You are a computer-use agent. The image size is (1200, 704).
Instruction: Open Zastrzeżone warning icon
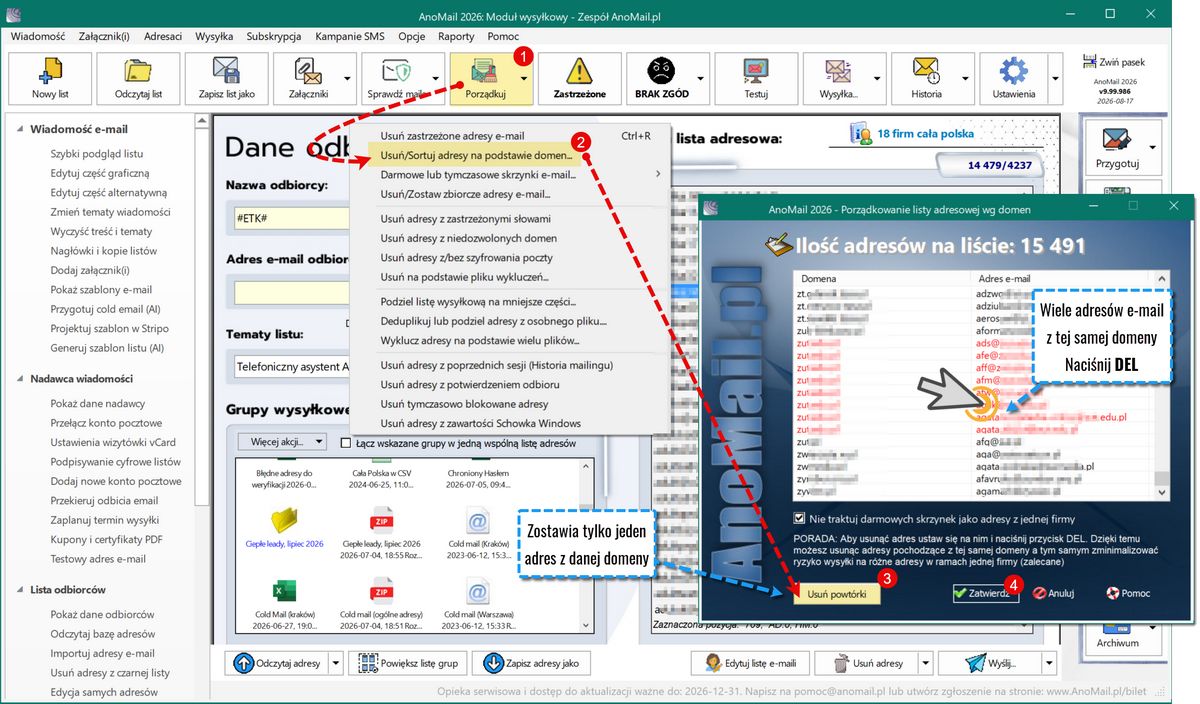tap(579, 72)
